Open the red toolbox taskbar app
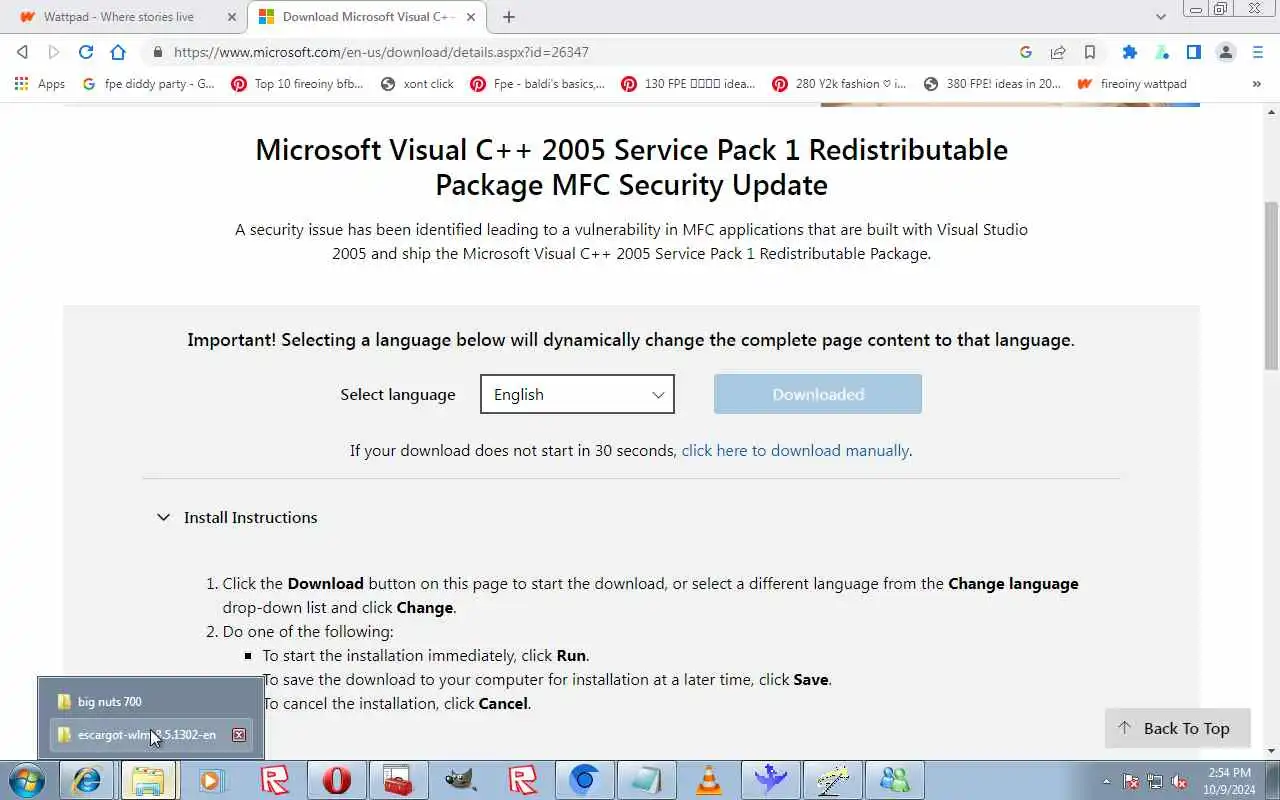This screenshot has height=800, width=1280. point(399,780)
